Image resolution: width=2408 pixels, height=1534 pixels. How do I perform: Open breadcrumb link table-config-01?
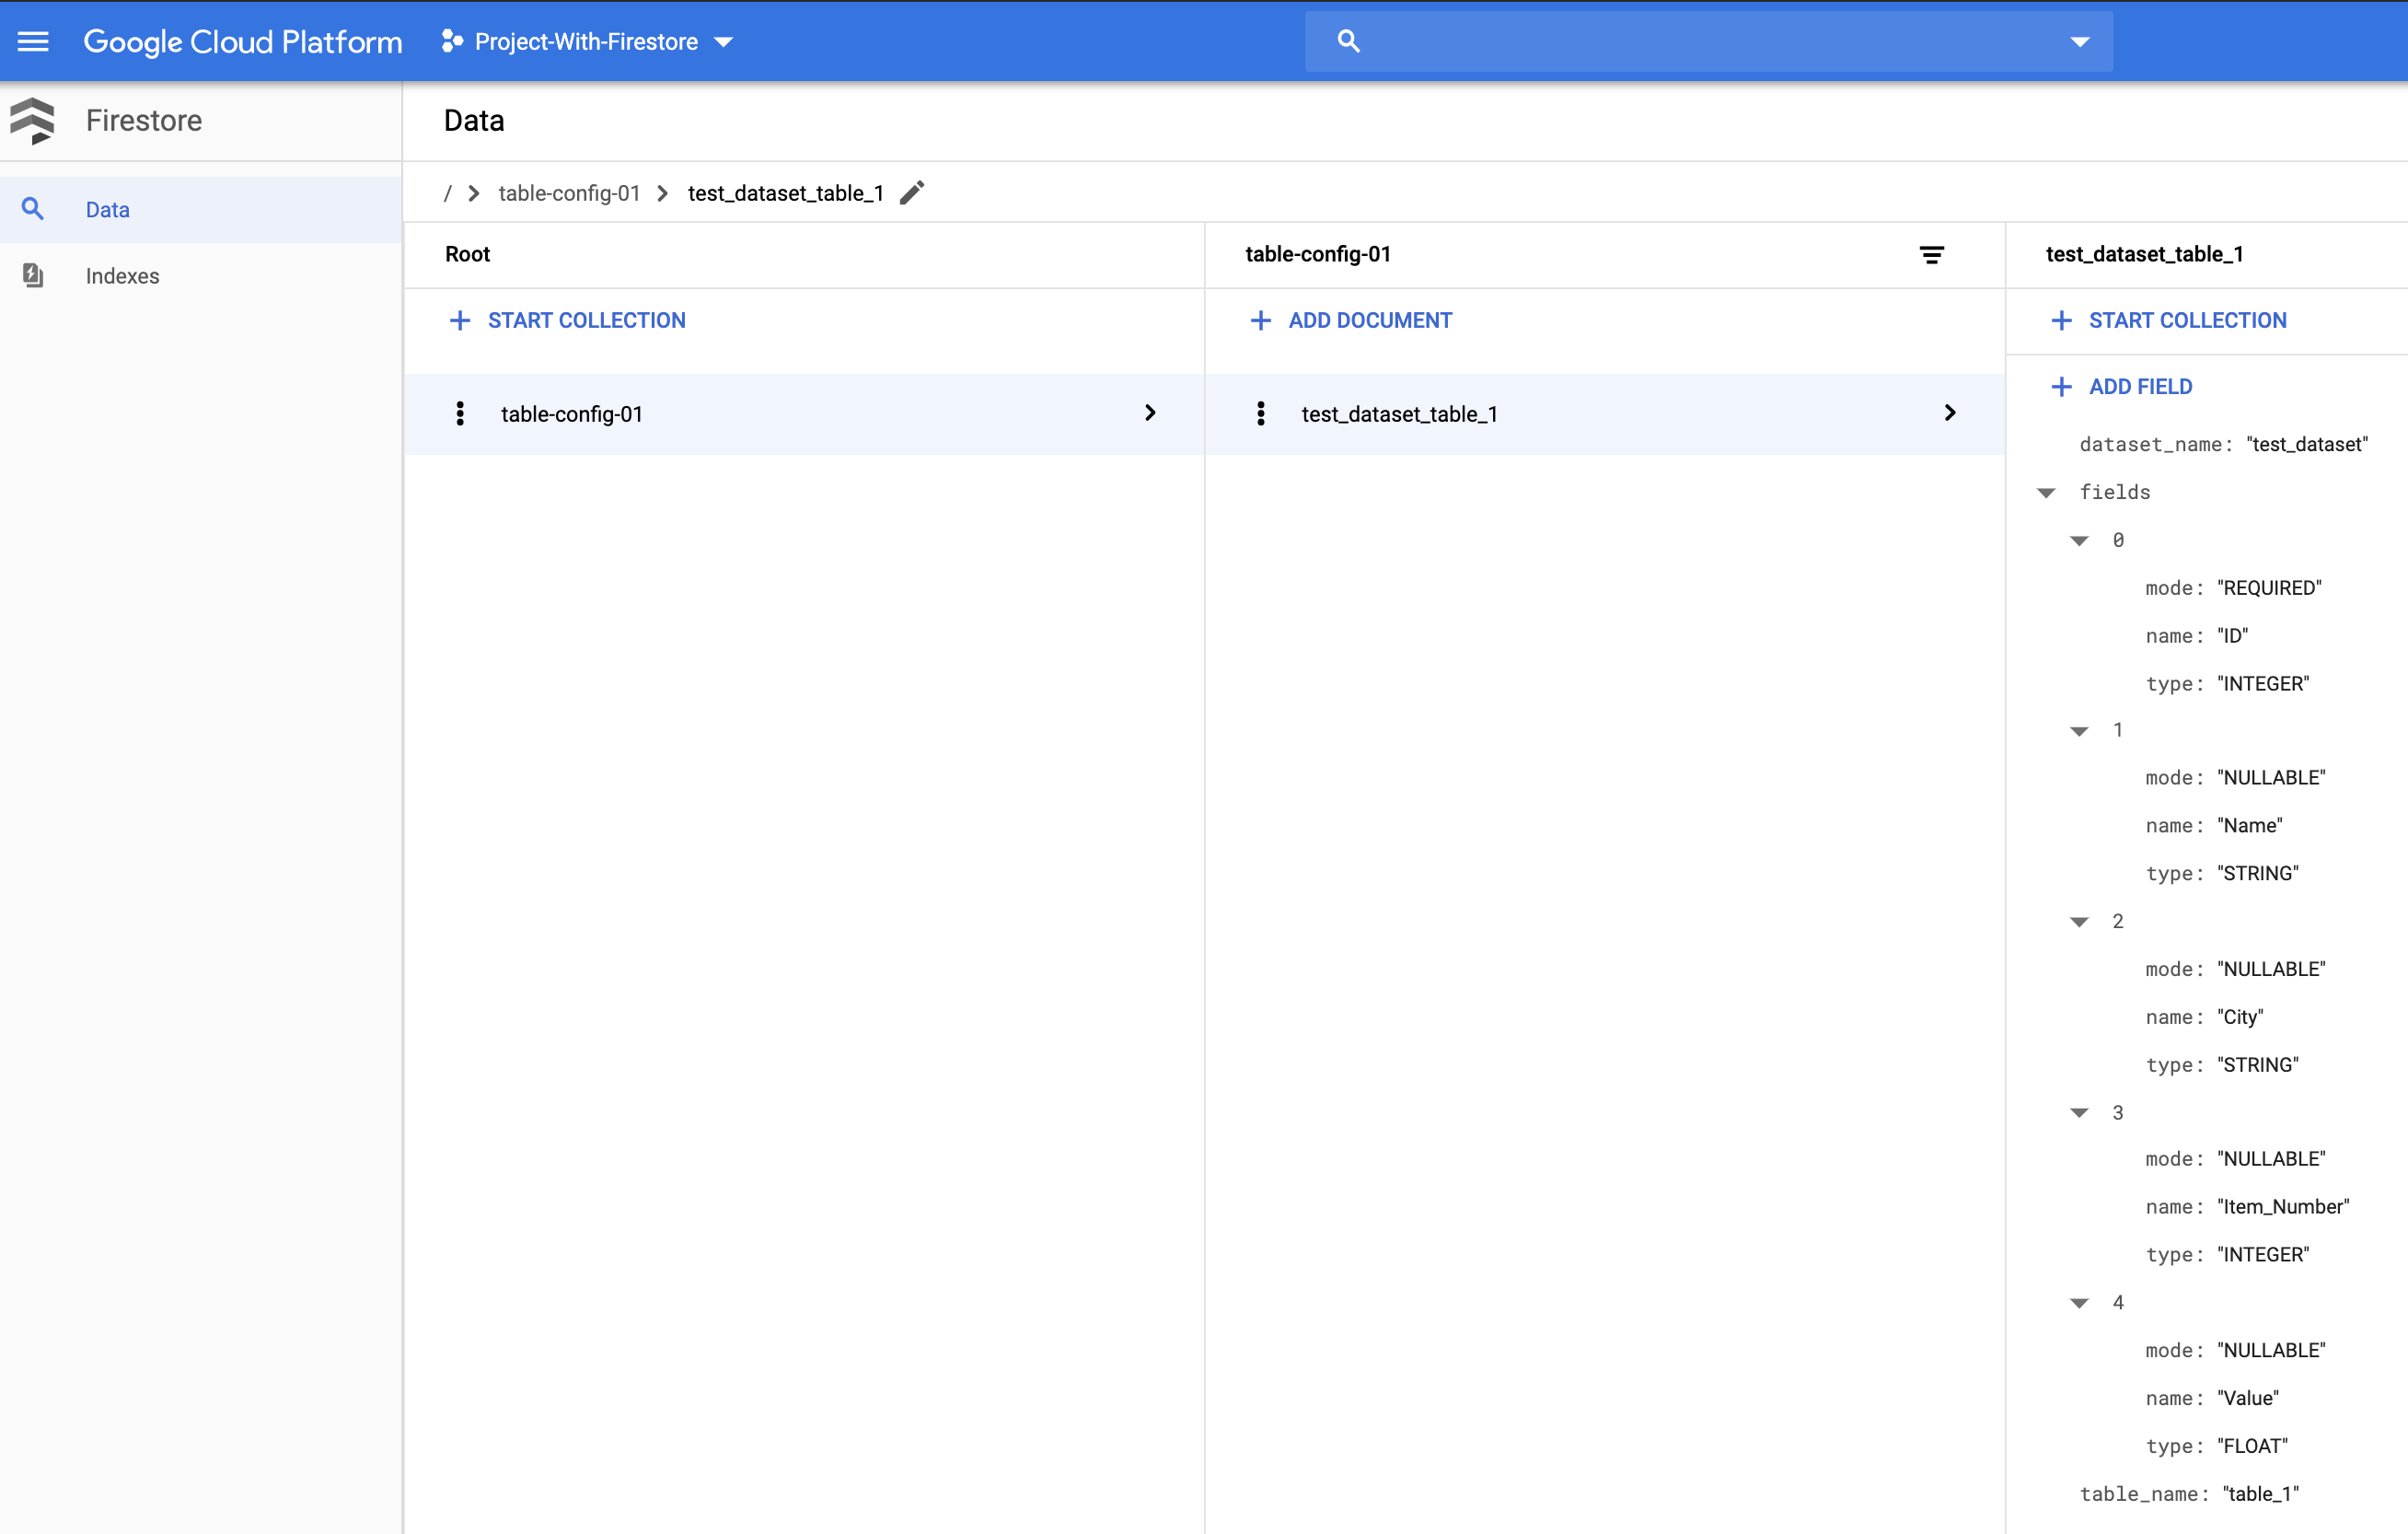[568, 192]
